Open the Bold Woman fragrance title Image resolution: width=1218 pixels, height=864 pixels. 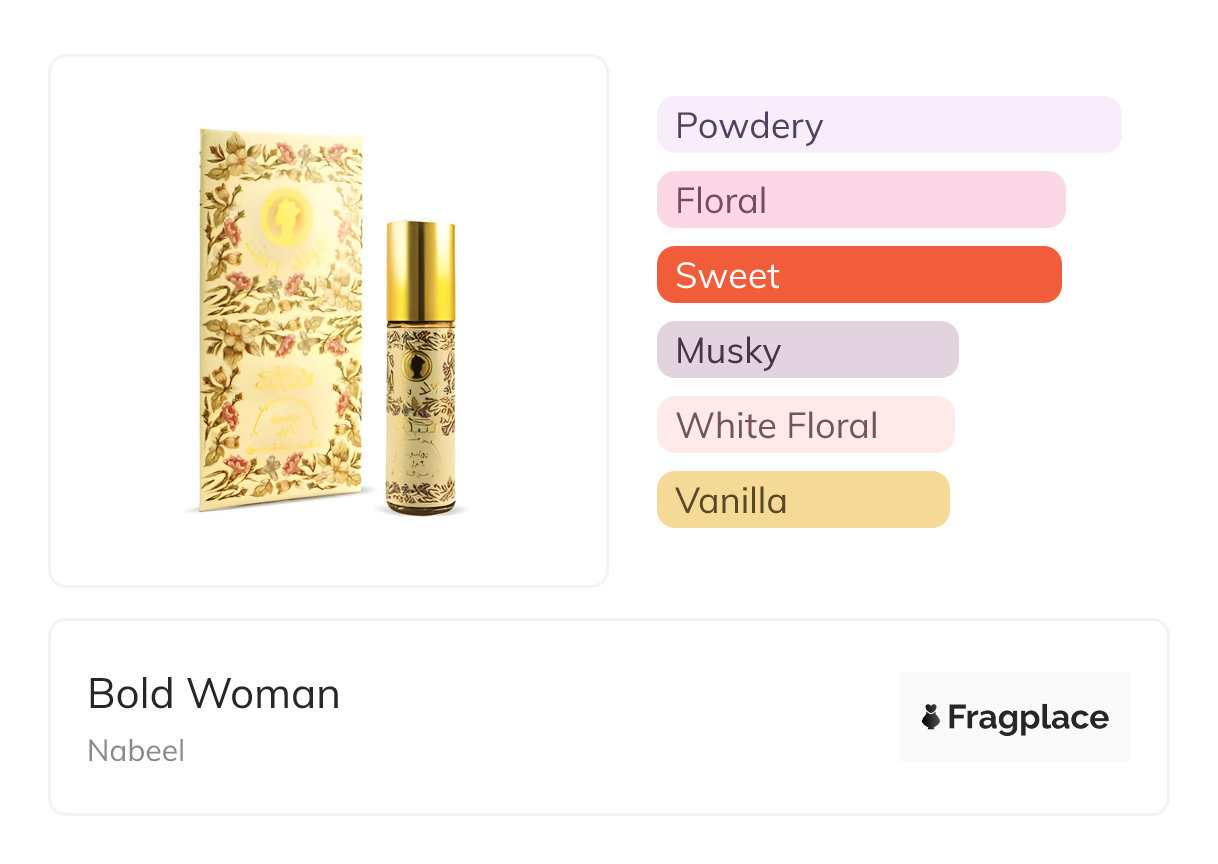tap(214, 694)
